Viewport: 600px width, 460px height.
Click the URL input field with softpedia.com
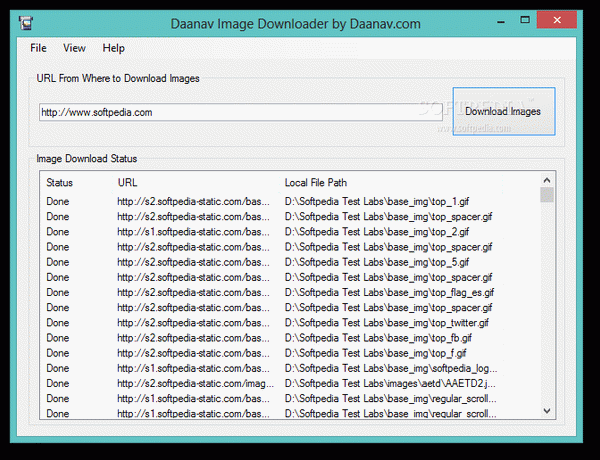[241, 112]
